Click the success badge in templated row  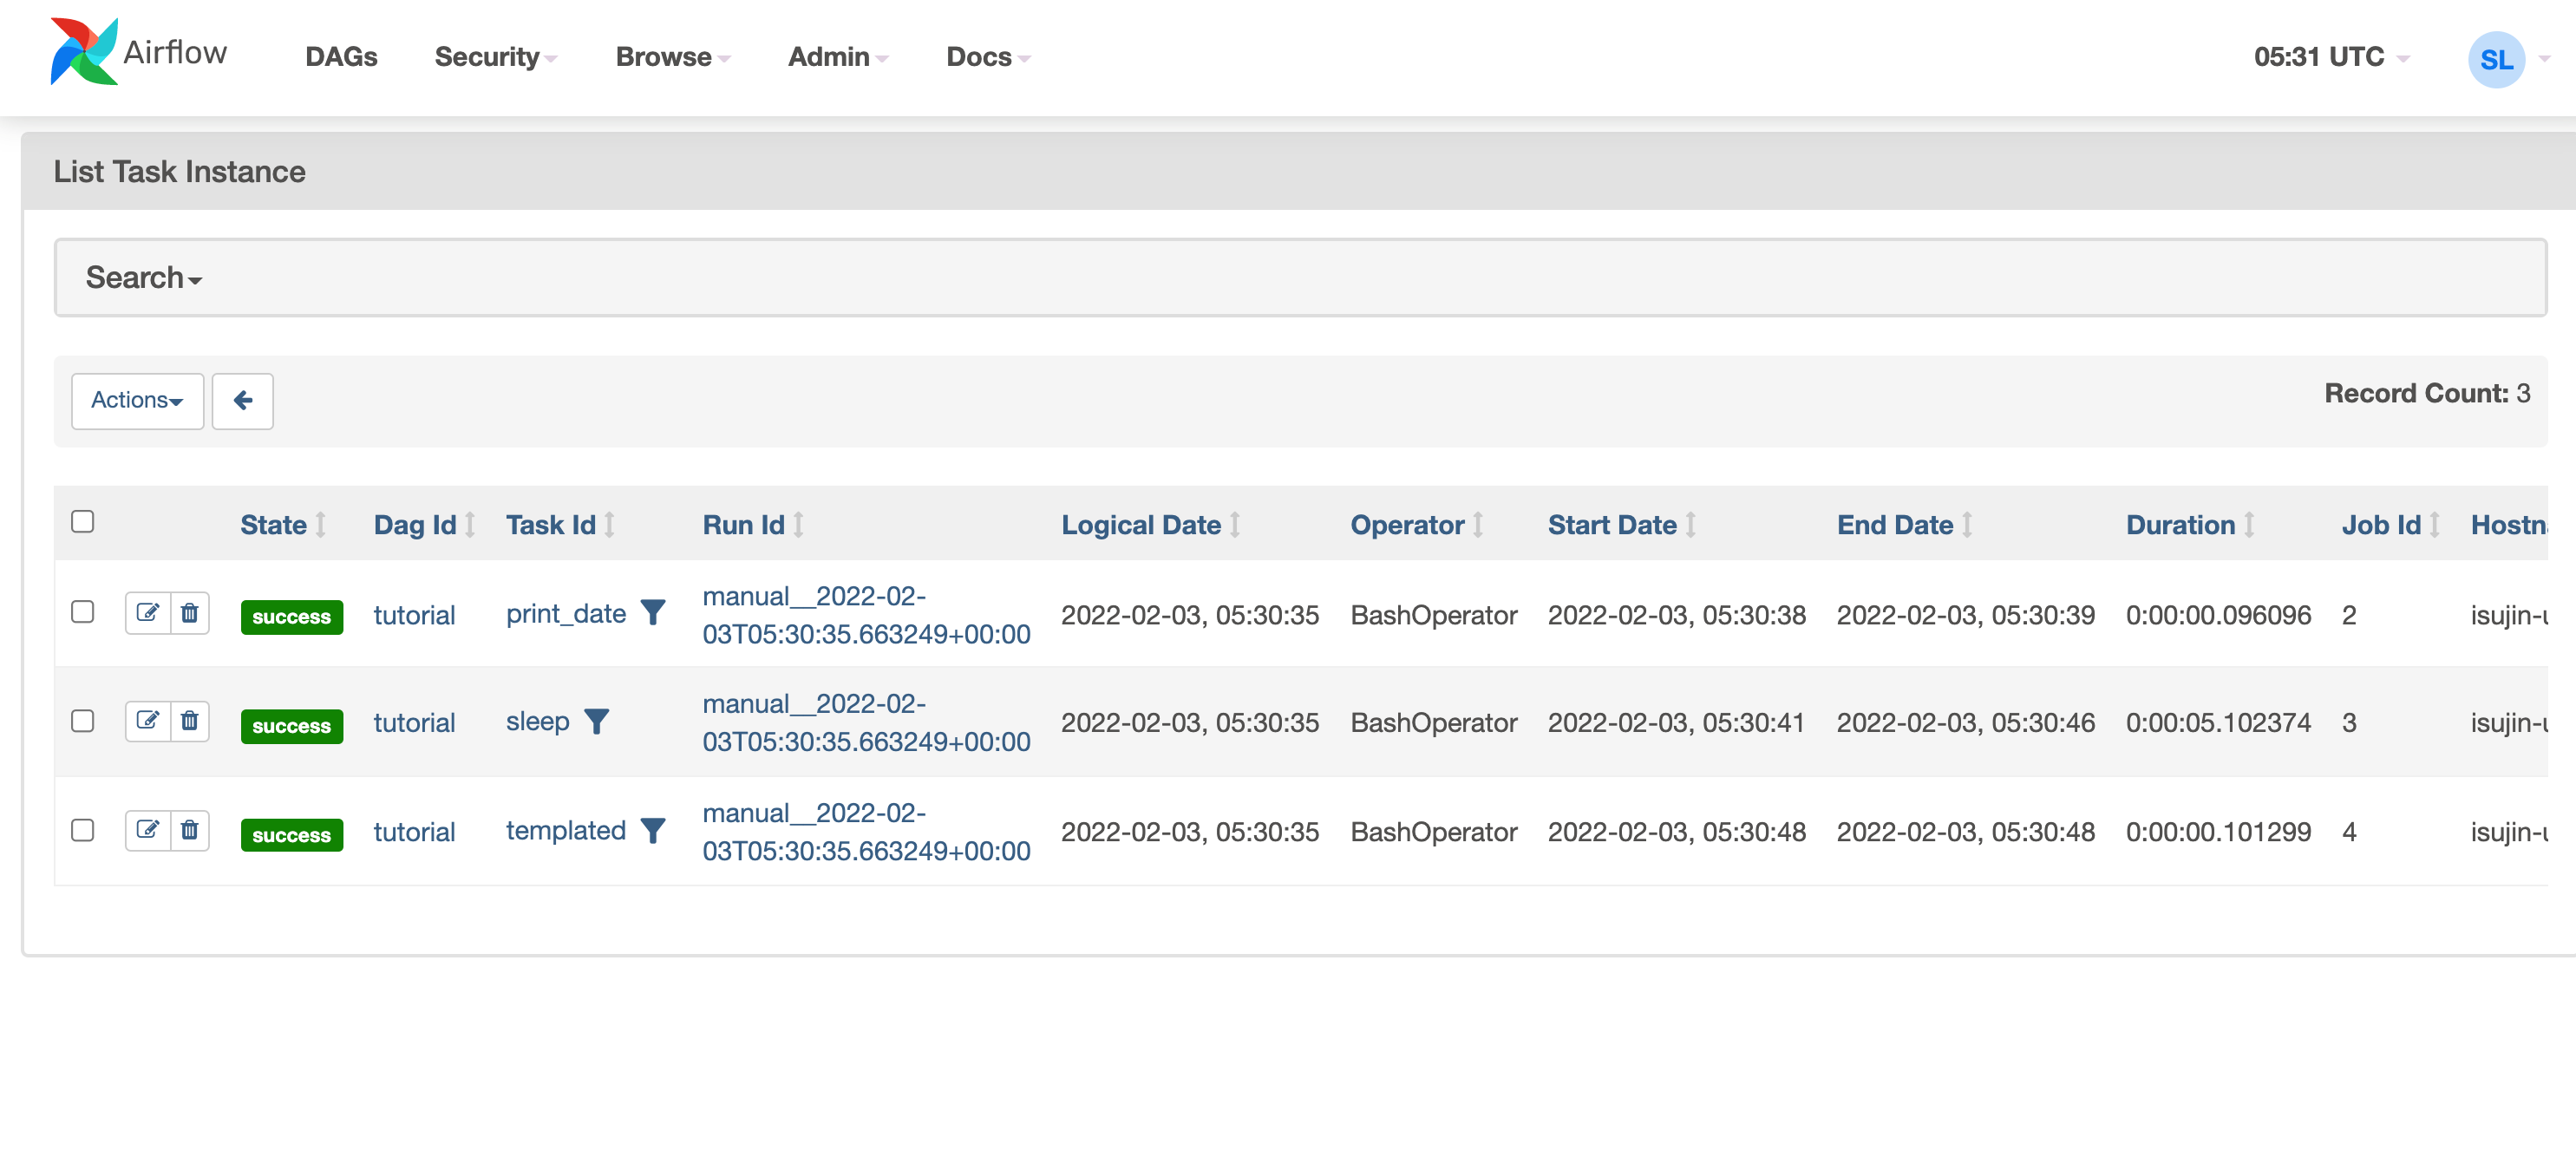(x=292, y=835)
